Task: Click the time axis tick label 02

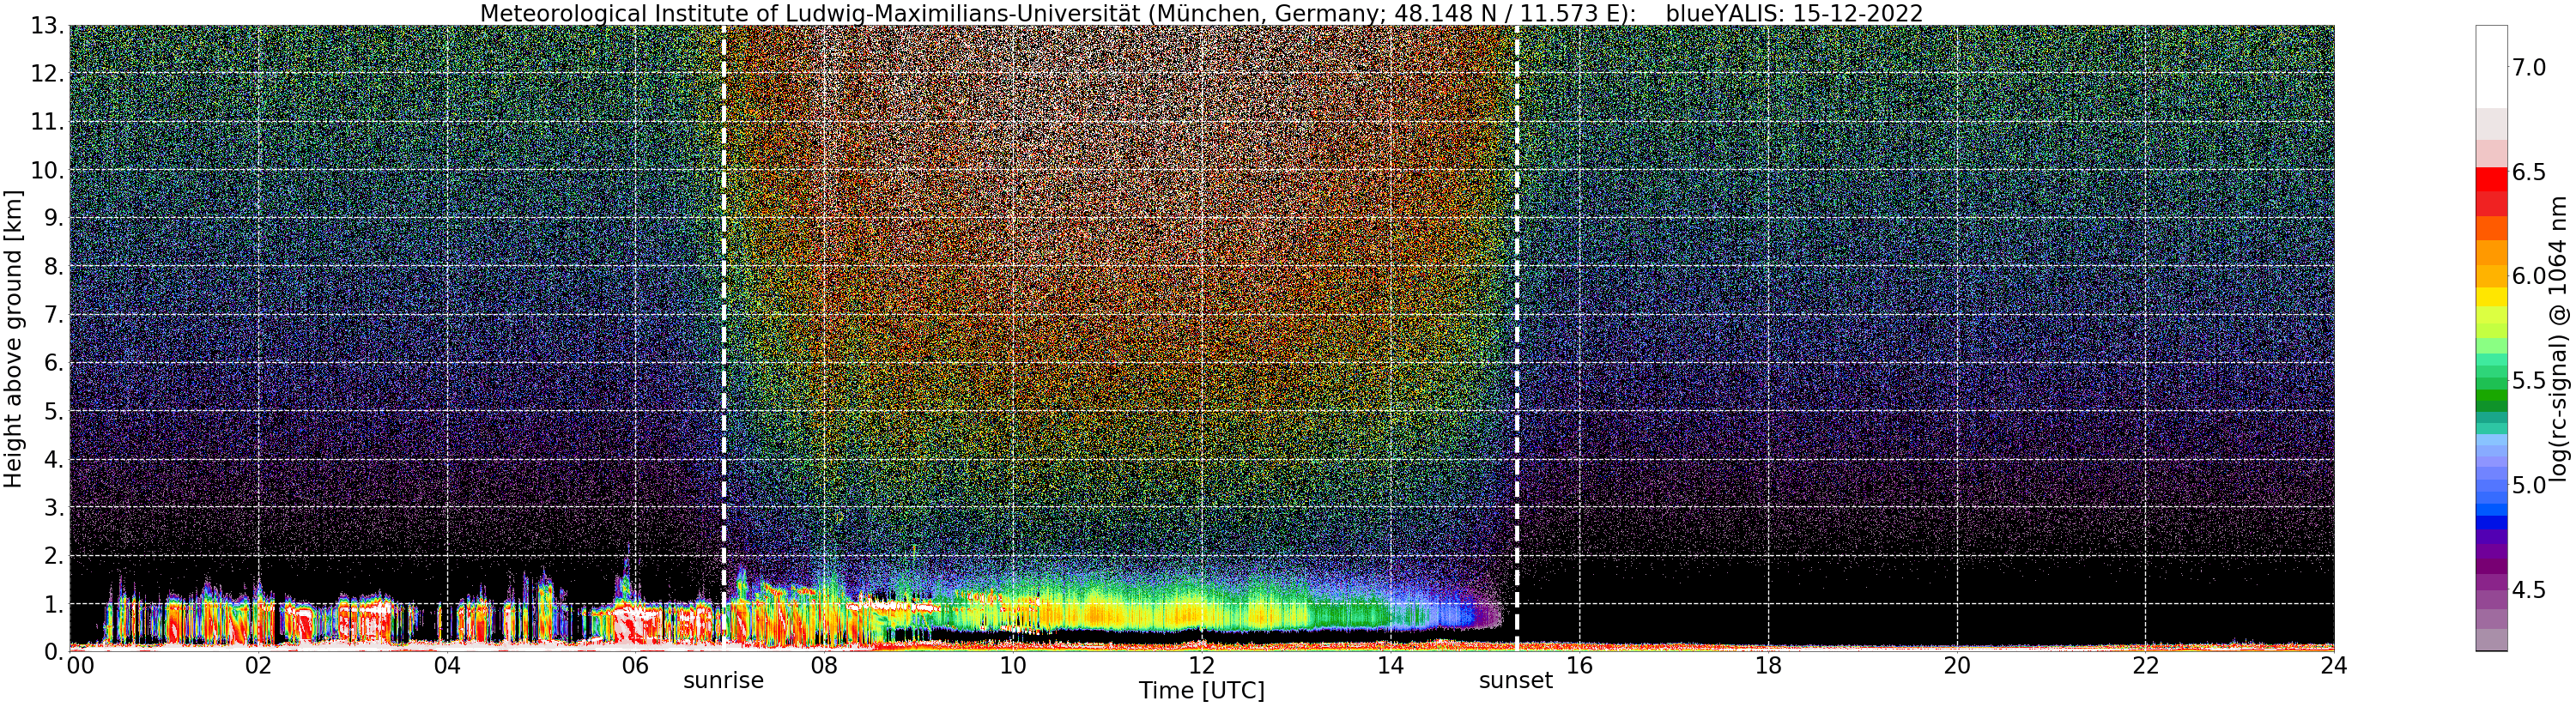Action: tap(258, 666)
